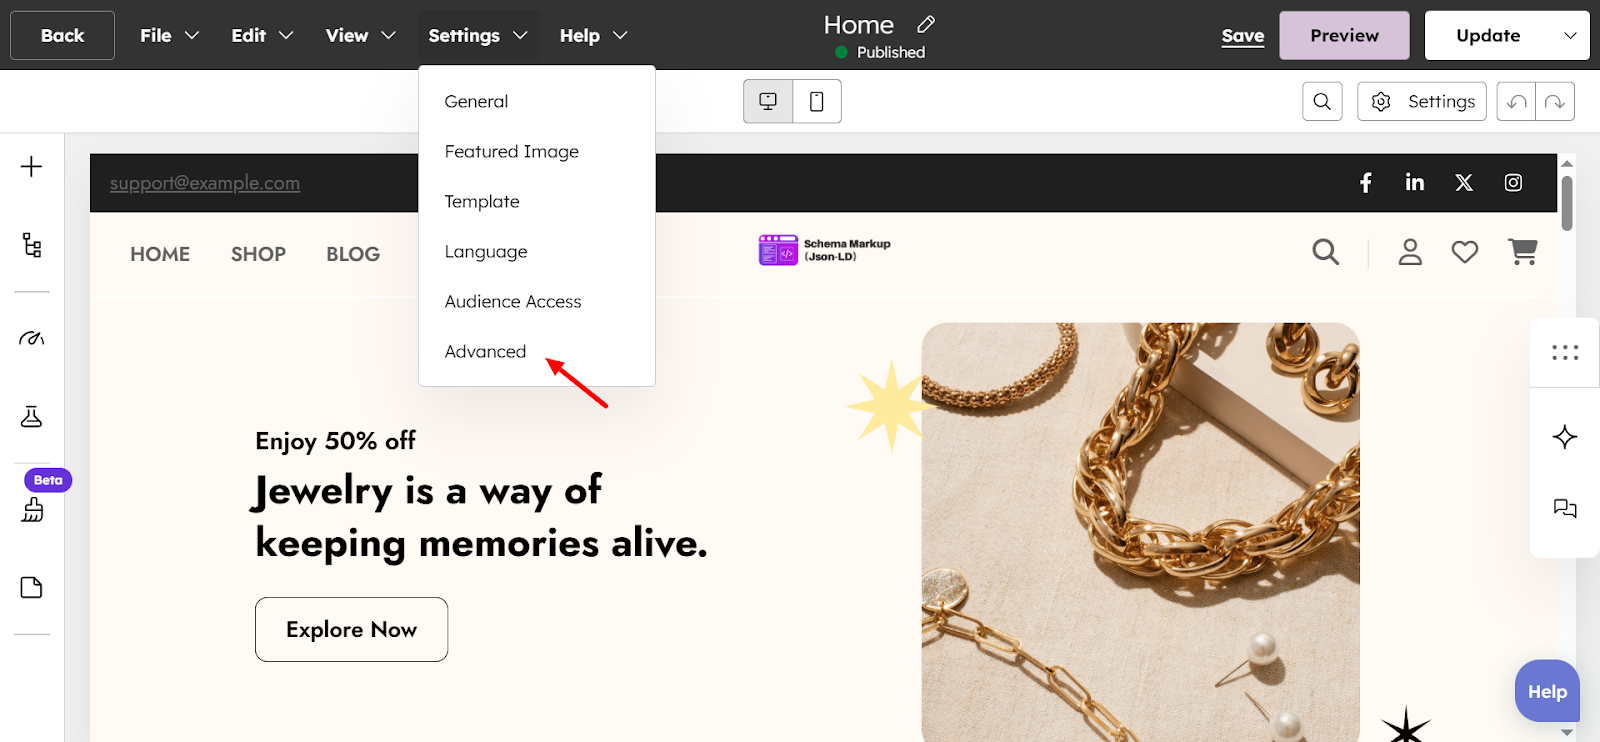Image resolution: width=1600 pixels, height=742 pixels.
Task: Click the pencil icon next to Home title
Action: pos(926,24)
